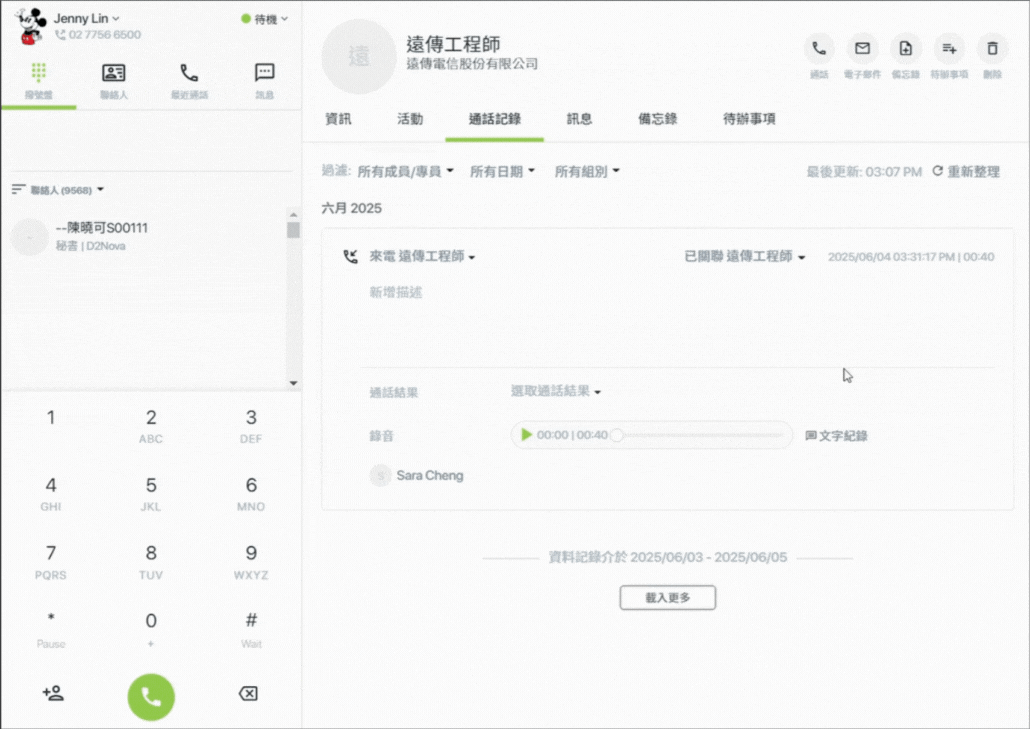The height and width of the screenshot is (729, 1030).
Task: Switch to the 訊息 tab
Action: tap(579, 119)
